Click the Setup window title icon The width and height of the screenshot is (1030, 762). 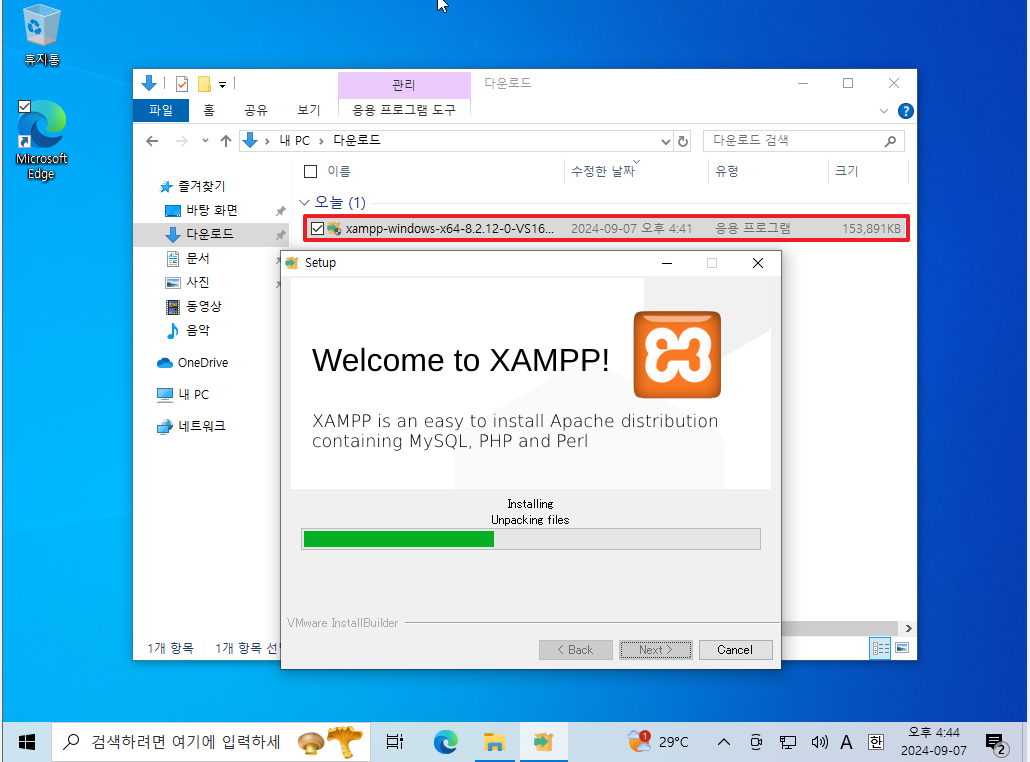click(x=292, y=263)
